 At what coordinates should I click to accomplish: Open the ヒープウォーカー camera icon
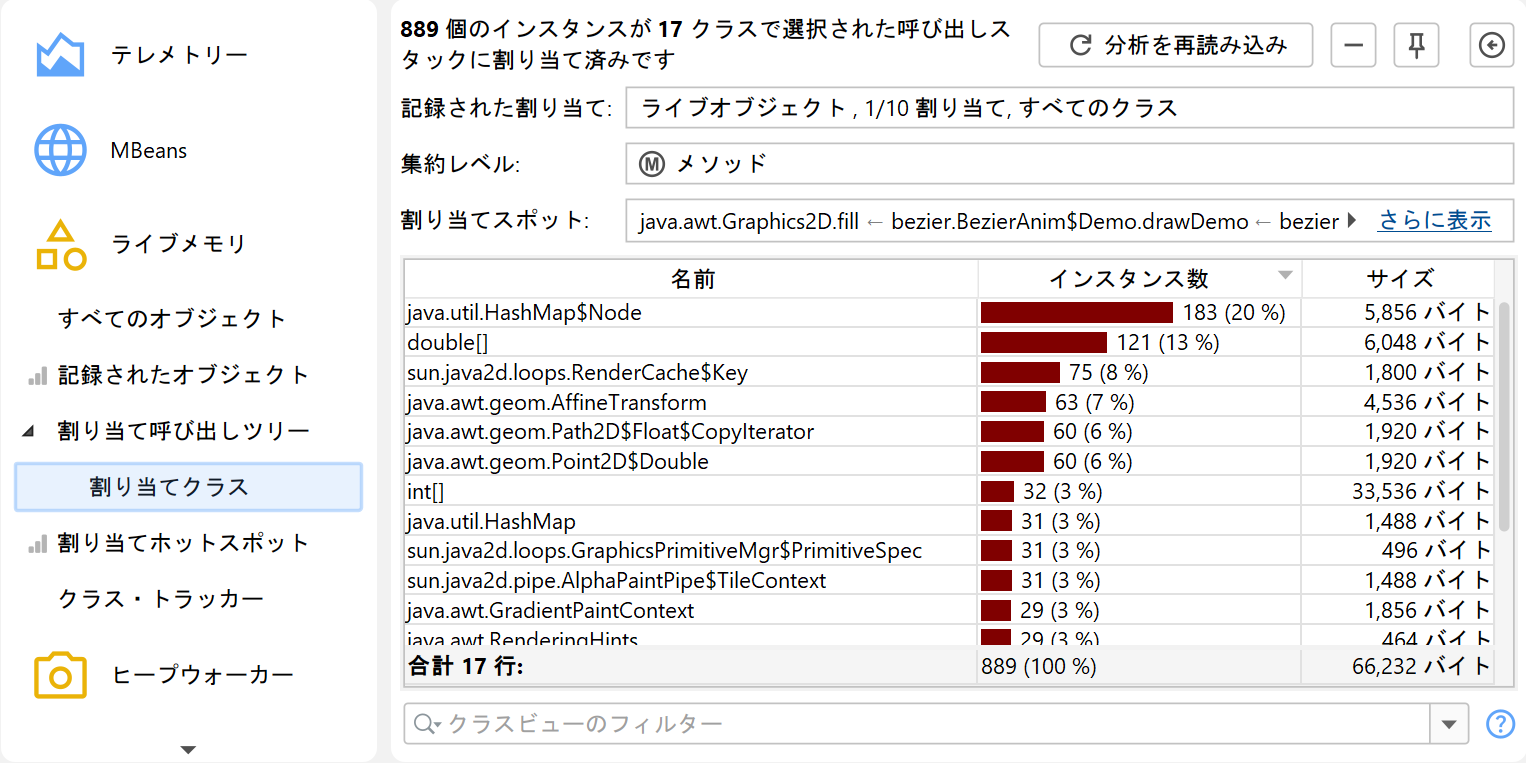60,675
